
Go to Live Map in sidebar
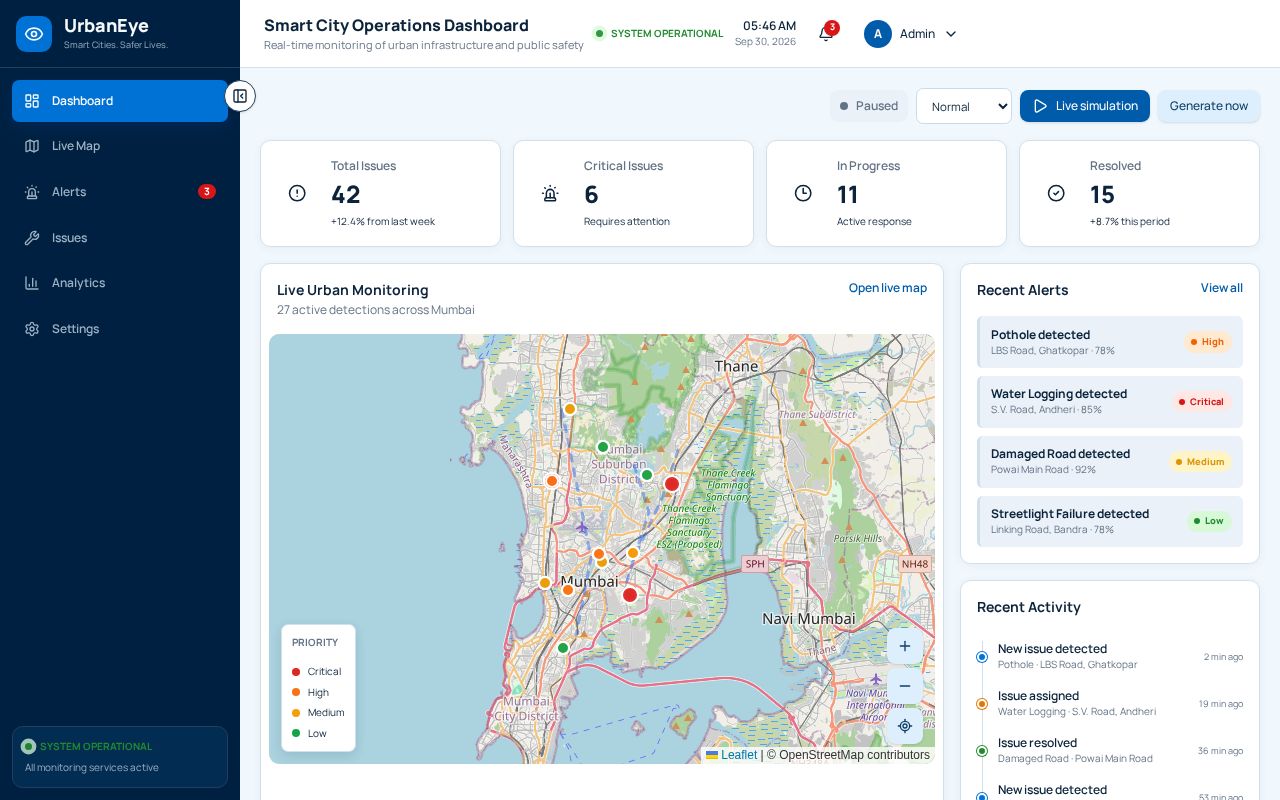[120, 146]
